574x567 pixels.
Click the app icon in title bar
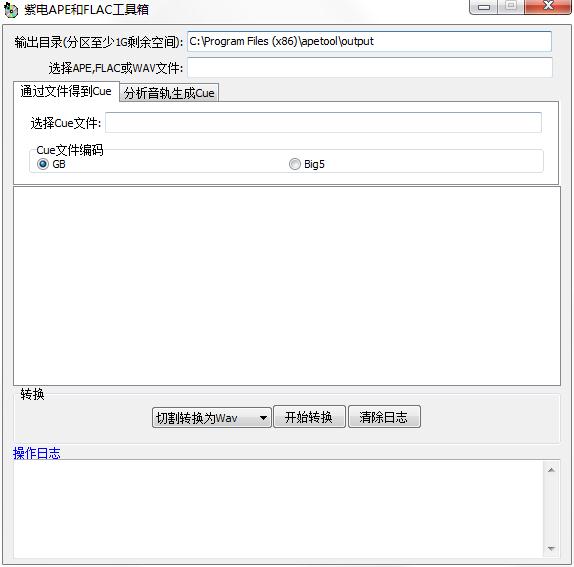pos(11,10)
